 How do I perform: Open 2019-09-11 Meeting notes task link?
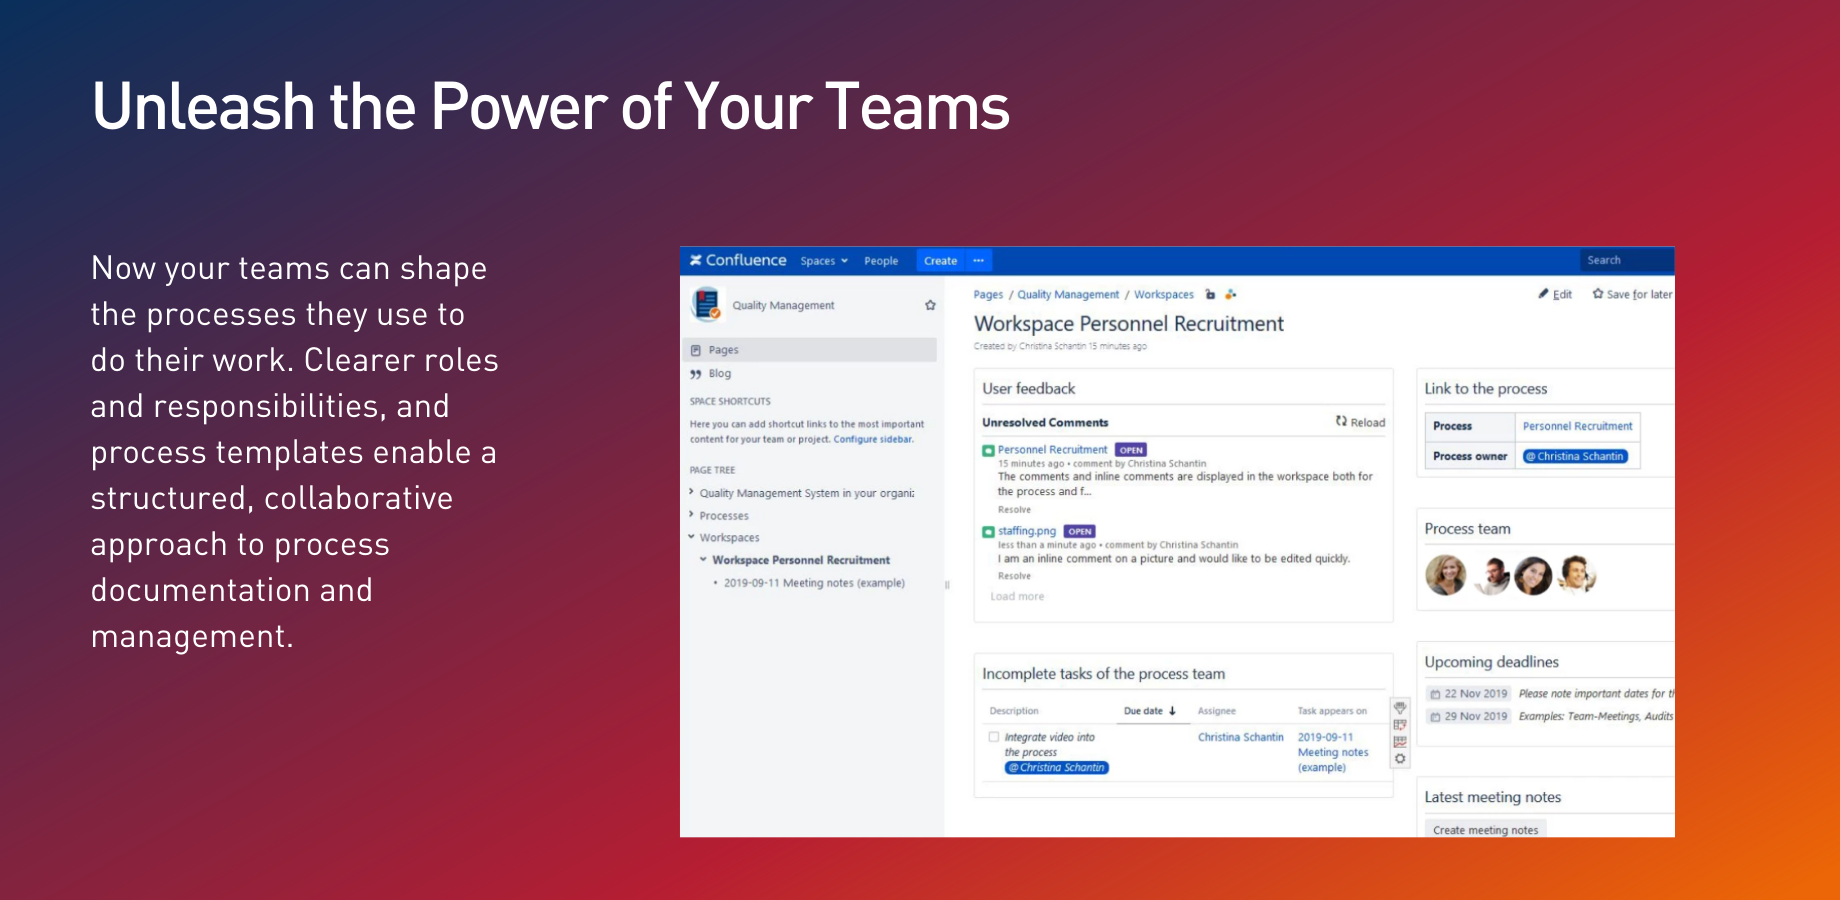(x=1333, y=752)
